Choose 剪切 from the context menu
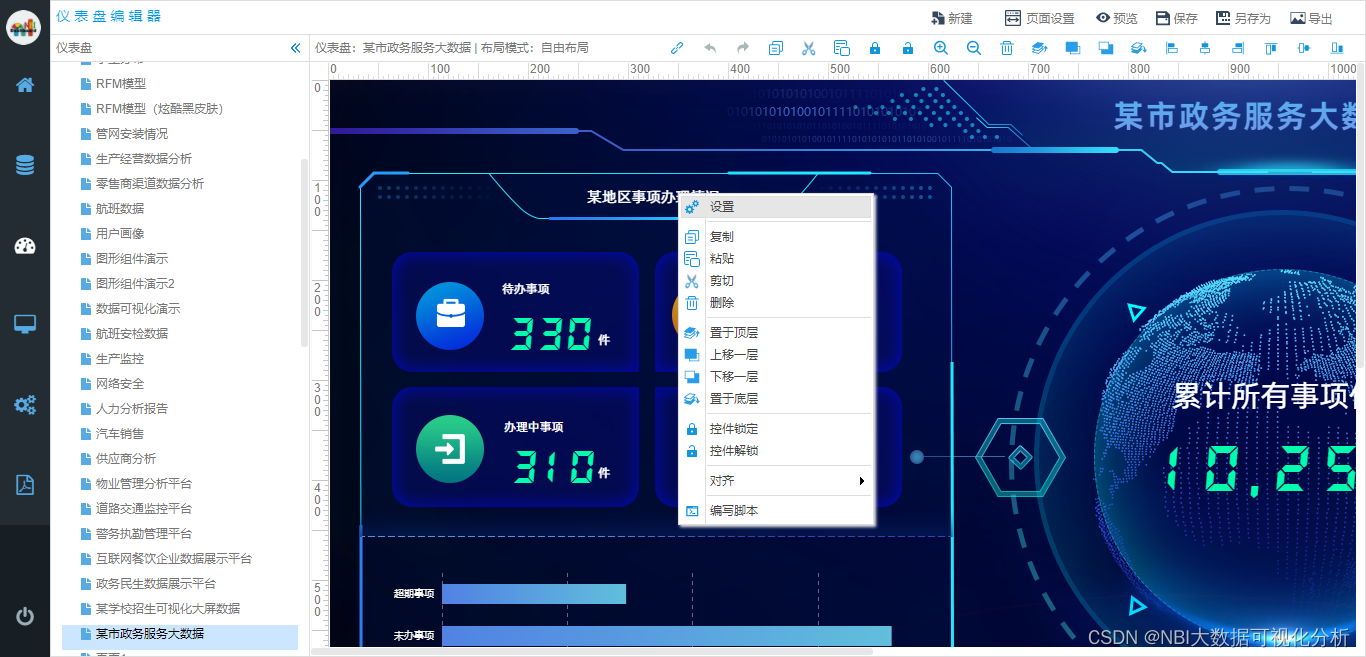Viewport: 1366px width, 657px height. [x=776, y=281]
